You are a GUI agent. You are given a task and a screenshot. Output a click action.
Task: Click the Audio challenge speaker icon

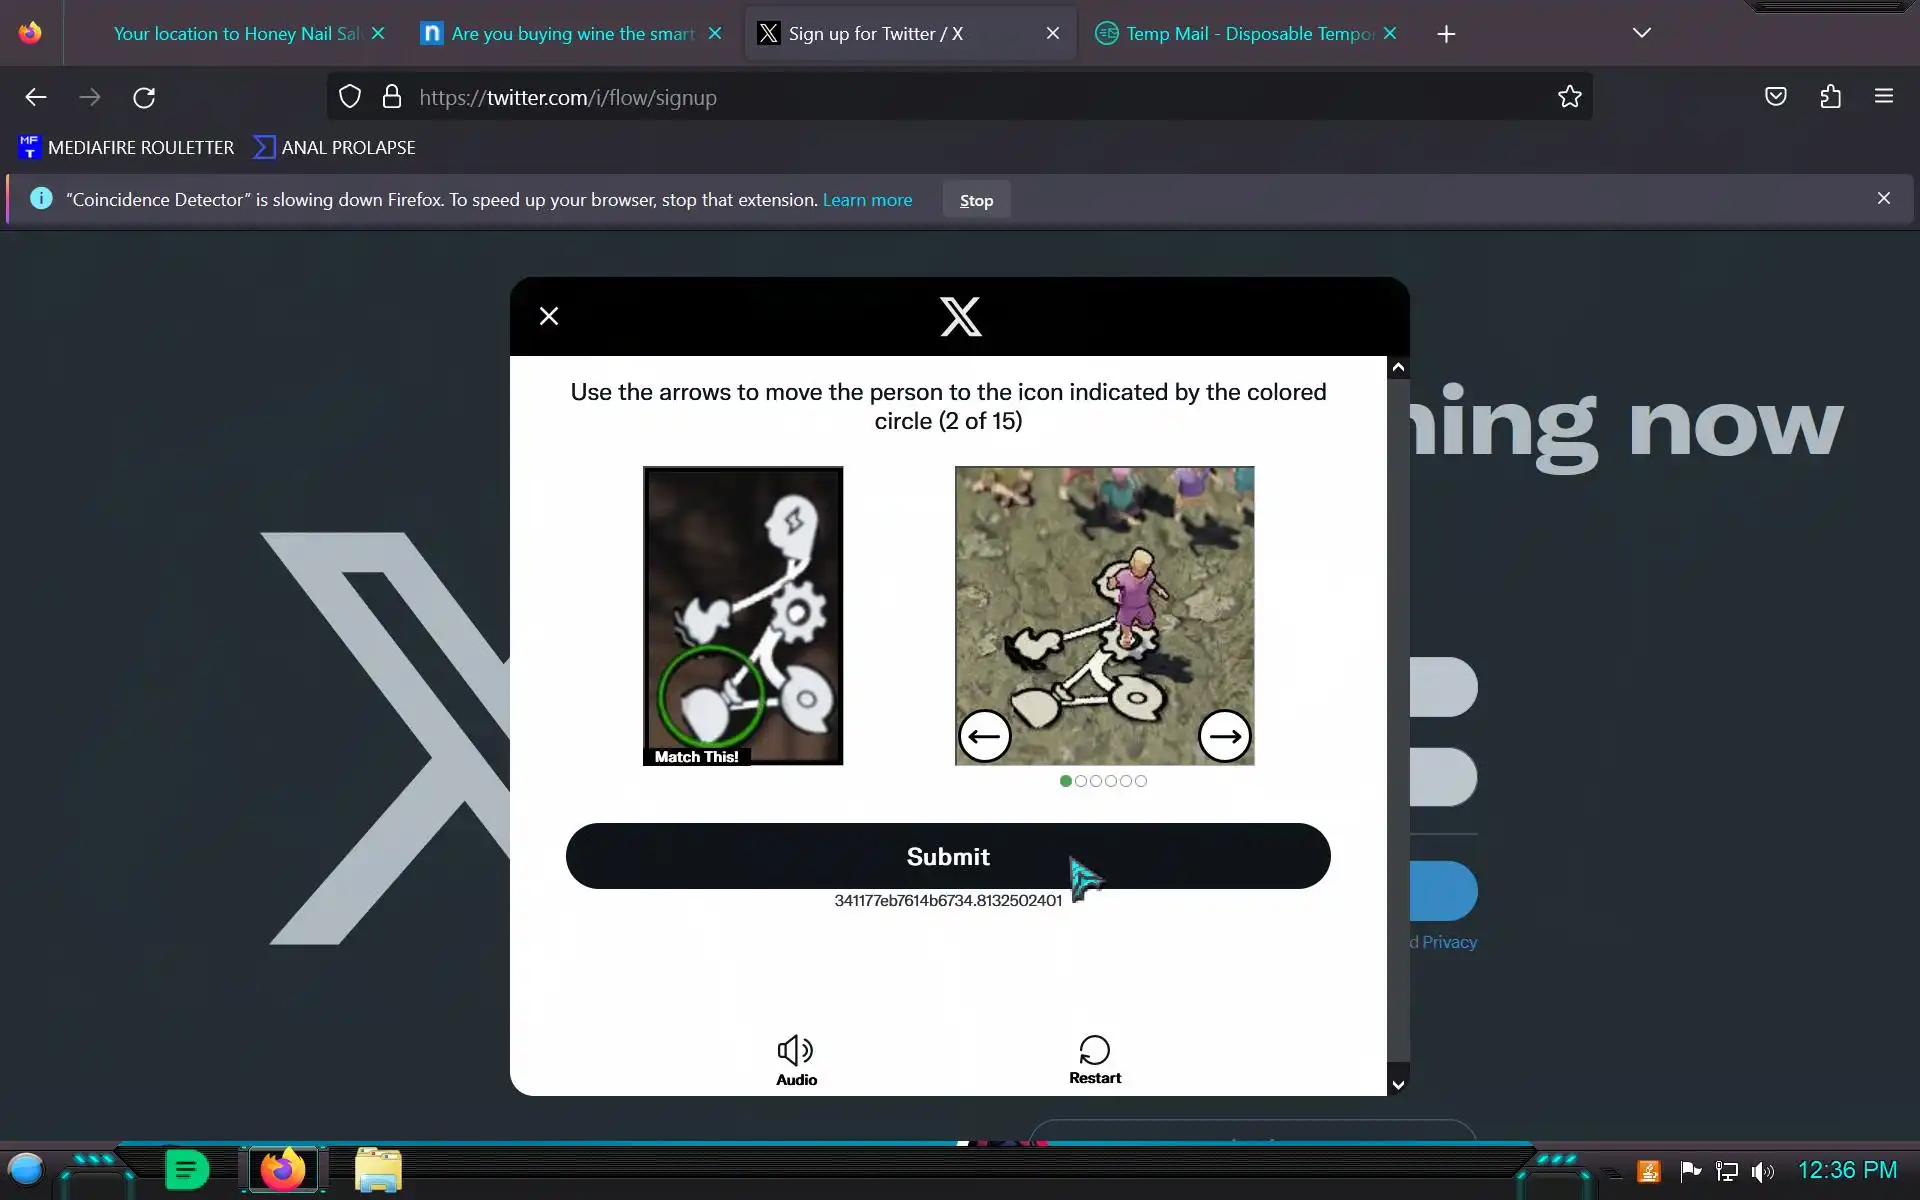[796, 1050]
